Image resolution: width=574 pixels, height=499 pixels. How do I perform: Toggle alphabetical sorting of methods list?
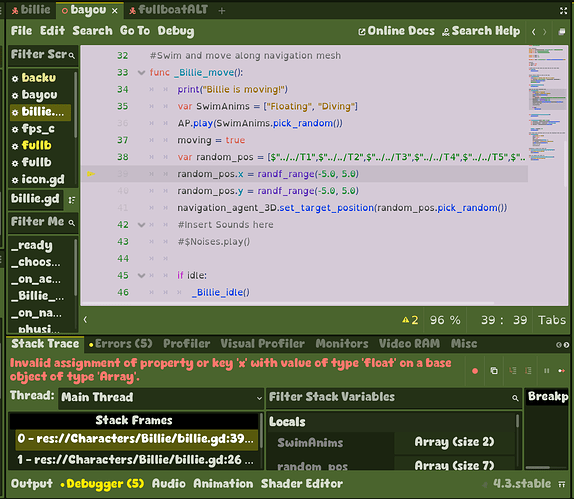[72, 200]
